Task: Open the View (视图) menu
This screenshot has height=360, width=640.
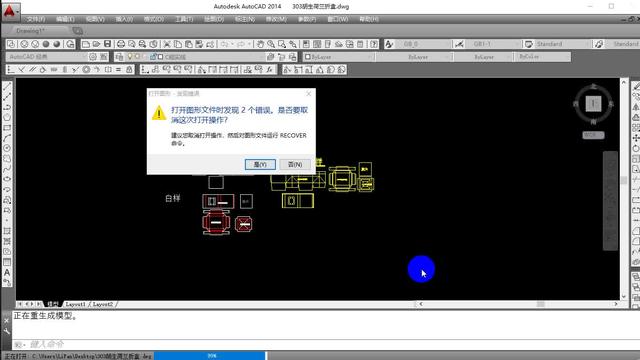Action: pos(95,19)
